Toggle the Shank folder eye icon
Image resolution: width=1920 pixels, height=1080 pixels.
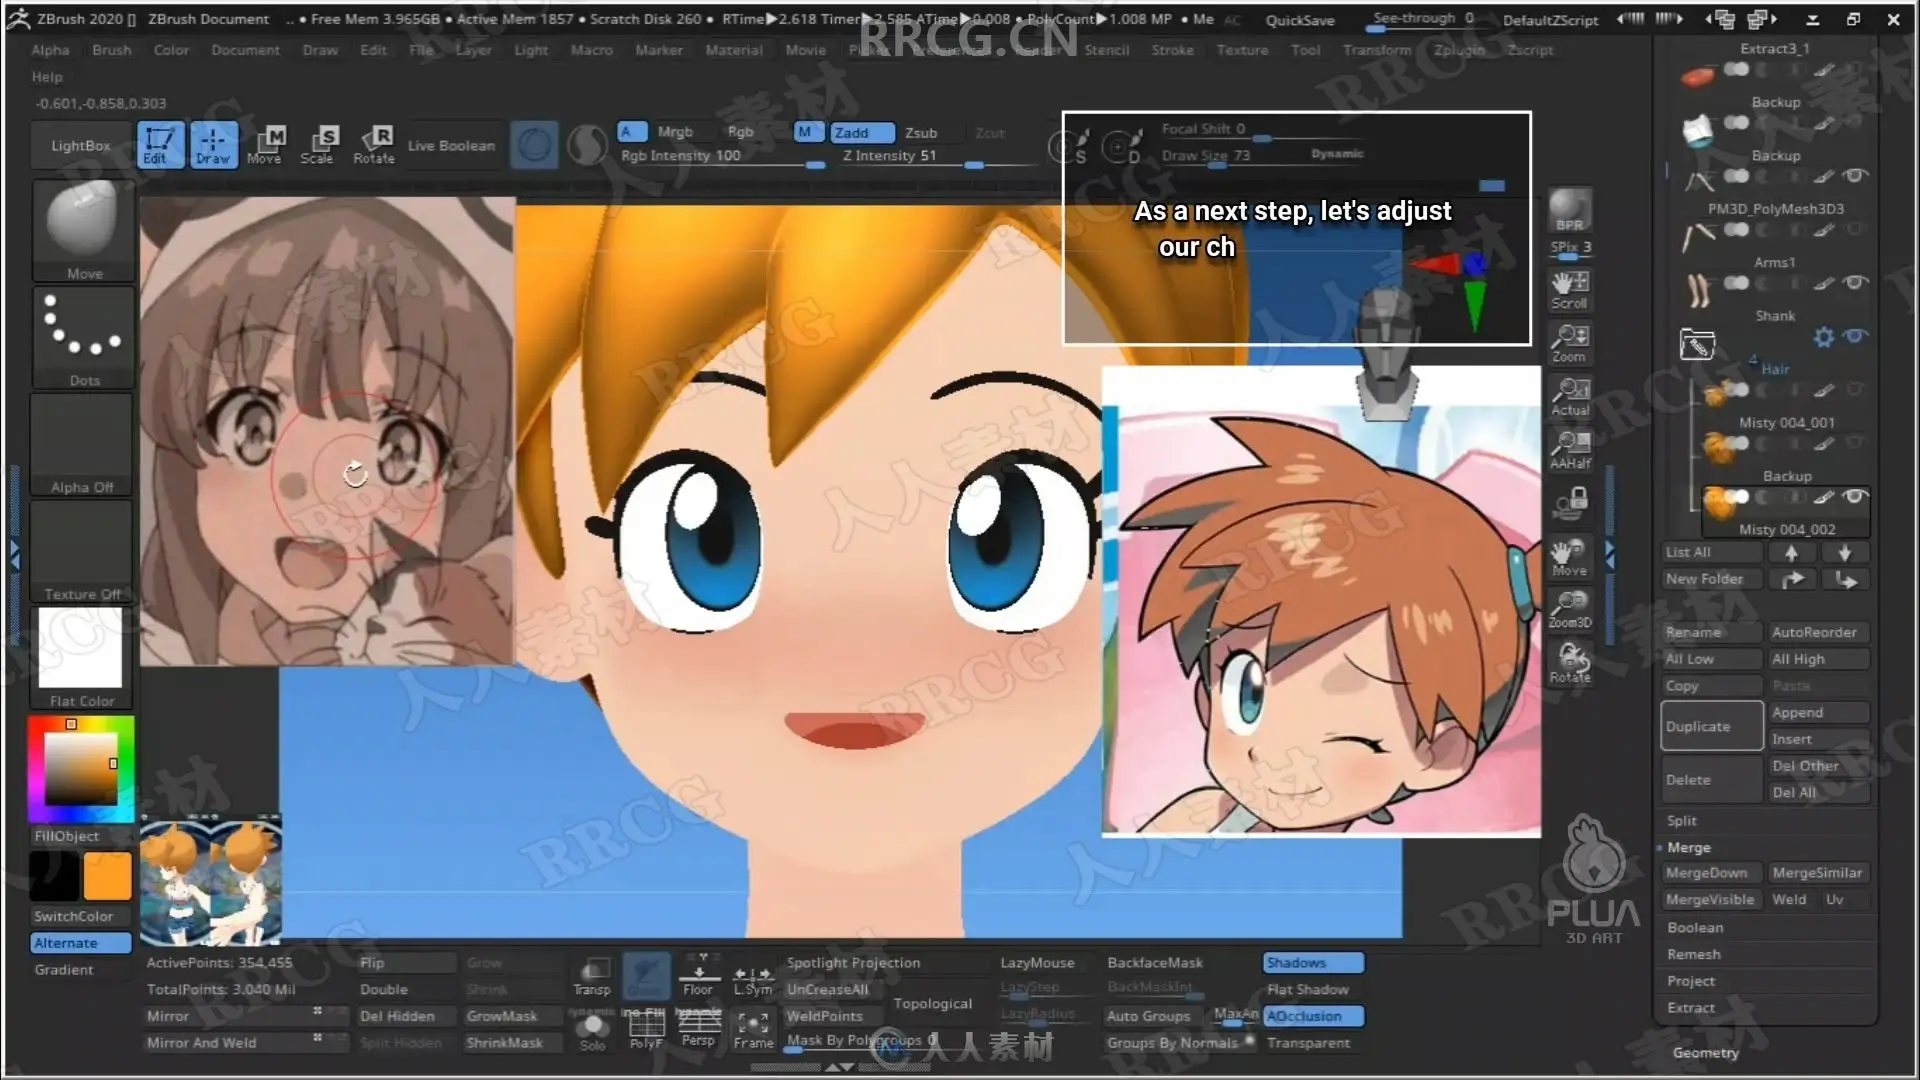click(x=1855, y=337)
